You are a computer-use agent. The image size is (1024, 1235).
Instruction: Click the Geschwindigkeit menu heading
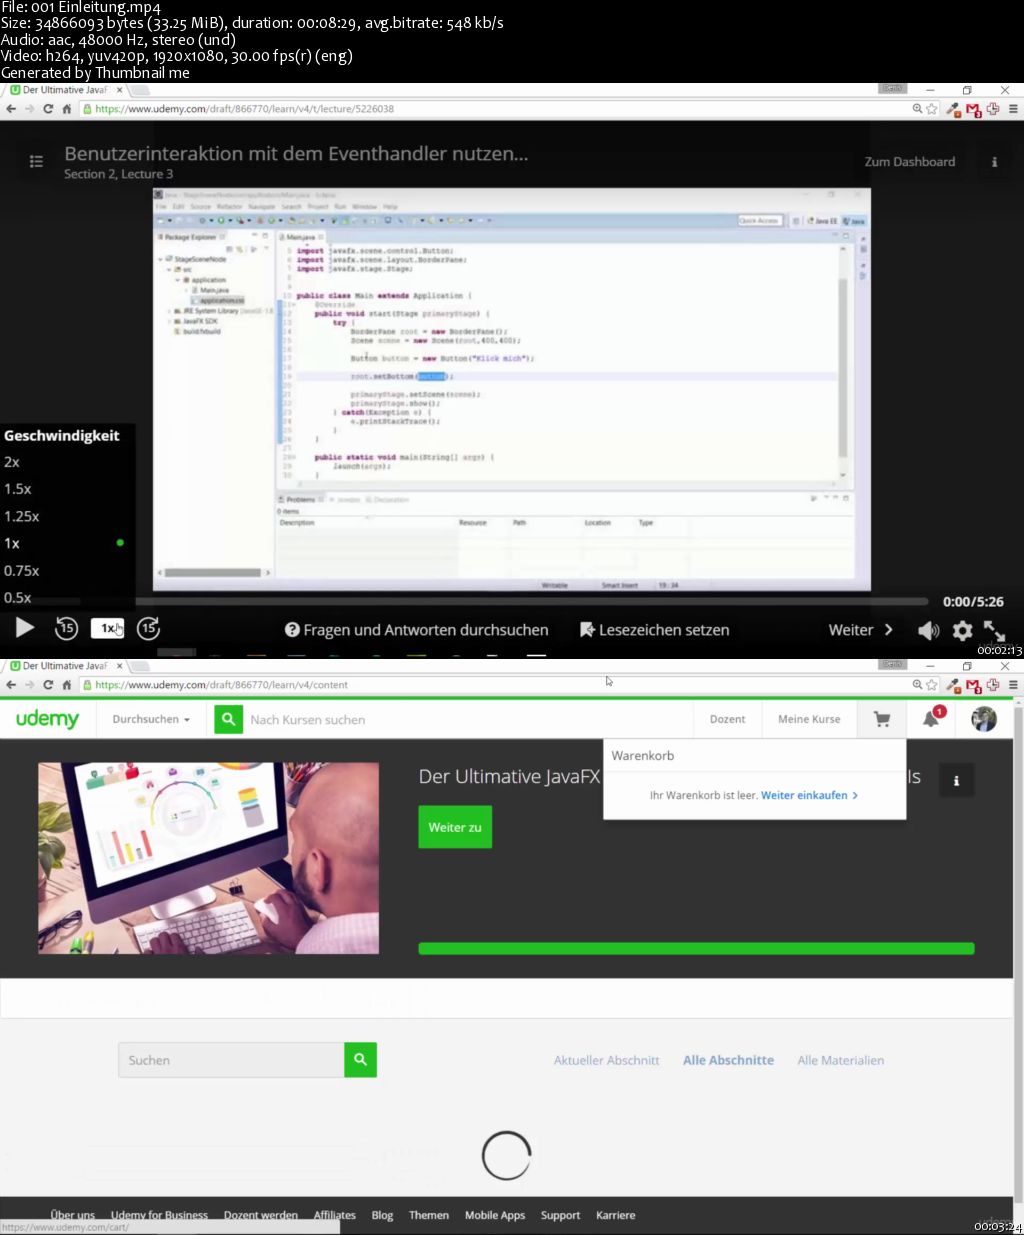tap(62, 436)
